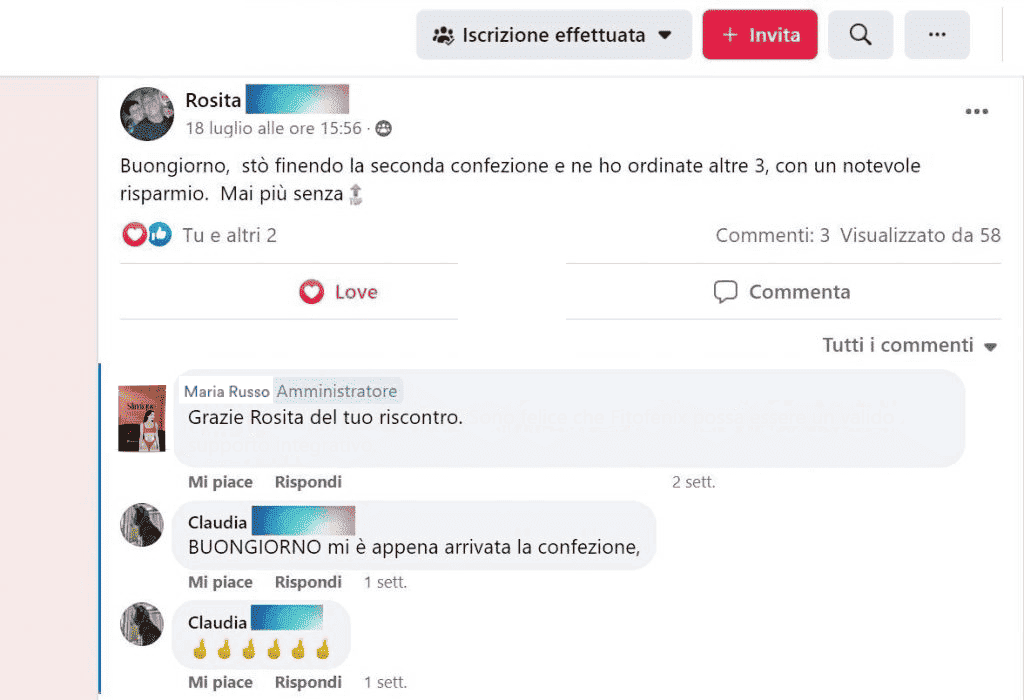Screen dimensions: 1024x700
Task: Toggle the Love reaction on the post
Action: 338,292
